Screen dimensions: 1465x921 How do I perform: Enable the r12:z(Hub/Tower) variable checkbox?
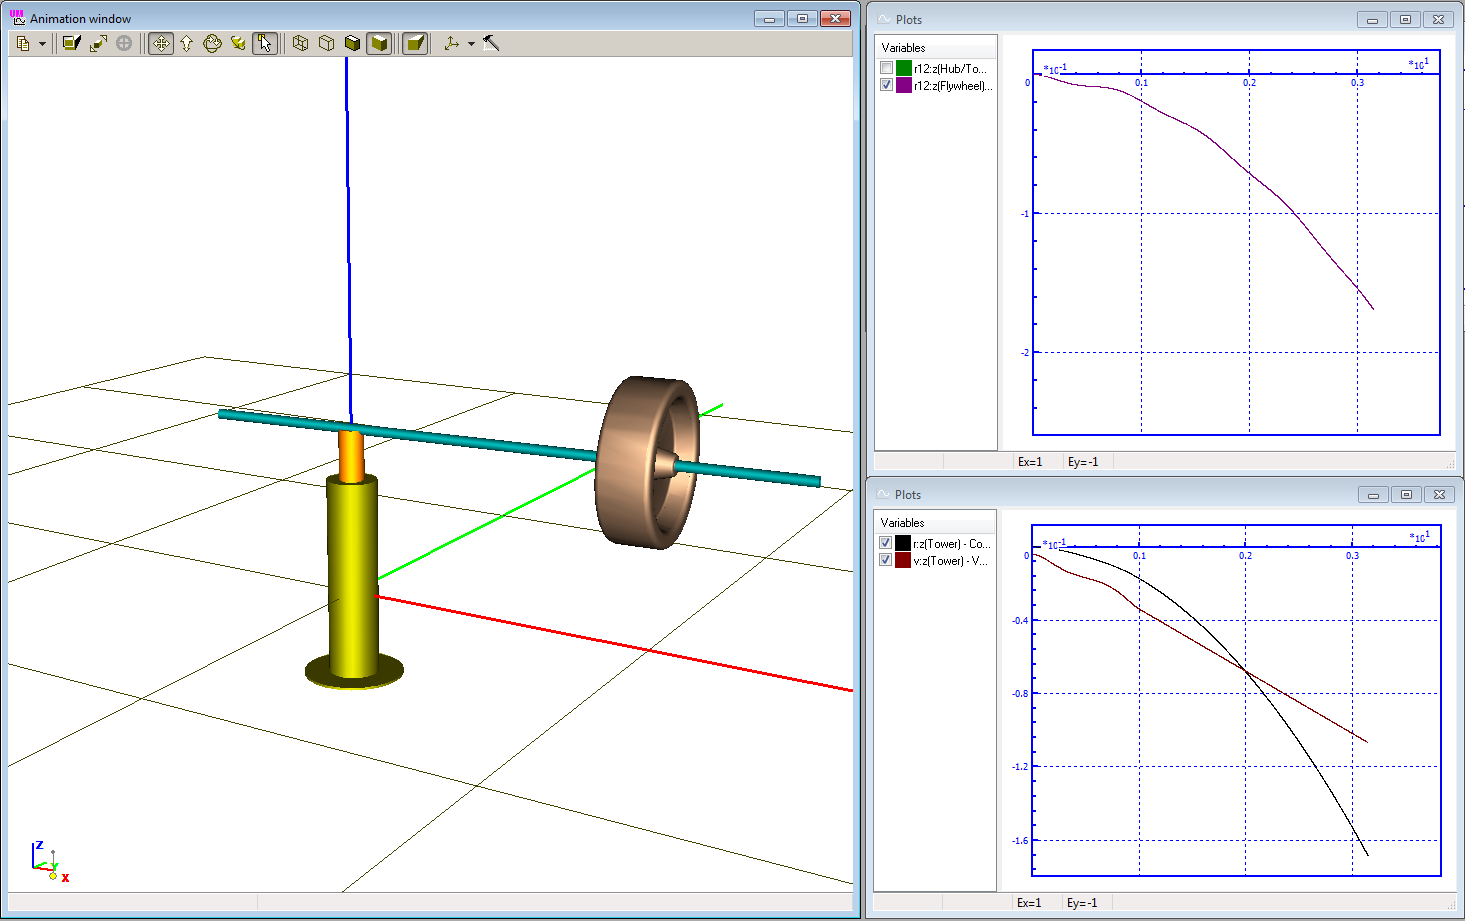[886, 67]
